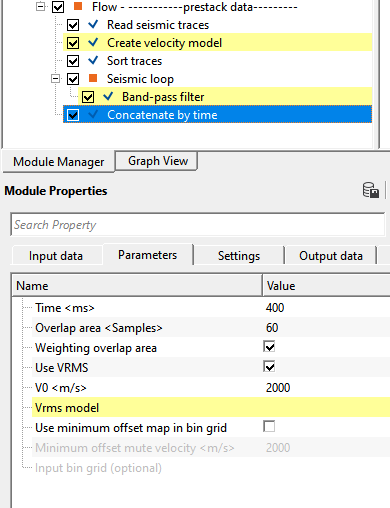Screen dimensions: 390x508
Task: Click the blue check status icon for Band-pass filter
Action: 108,96
